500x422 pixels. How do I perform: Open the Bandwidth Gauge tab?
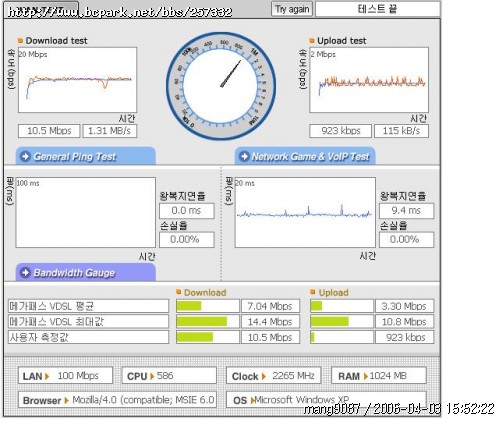pyautogui.click(x=86, y=272)
